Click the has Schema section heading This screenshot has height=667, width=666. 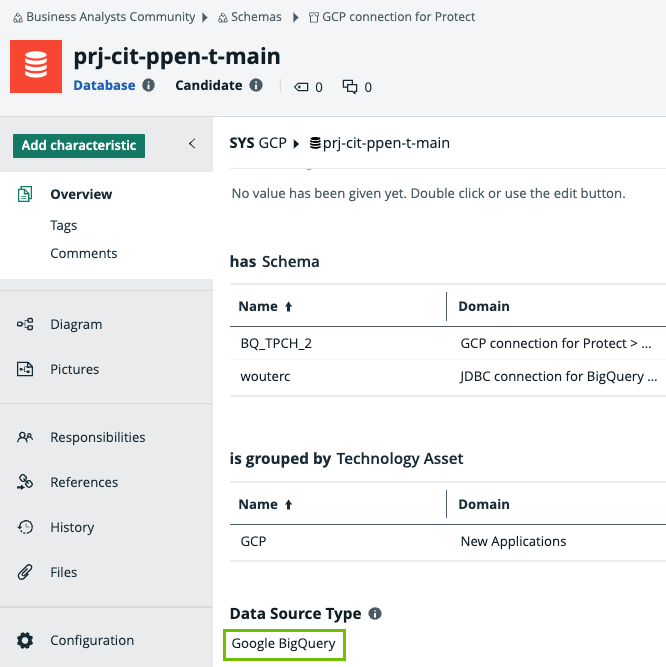pos(274,262)
